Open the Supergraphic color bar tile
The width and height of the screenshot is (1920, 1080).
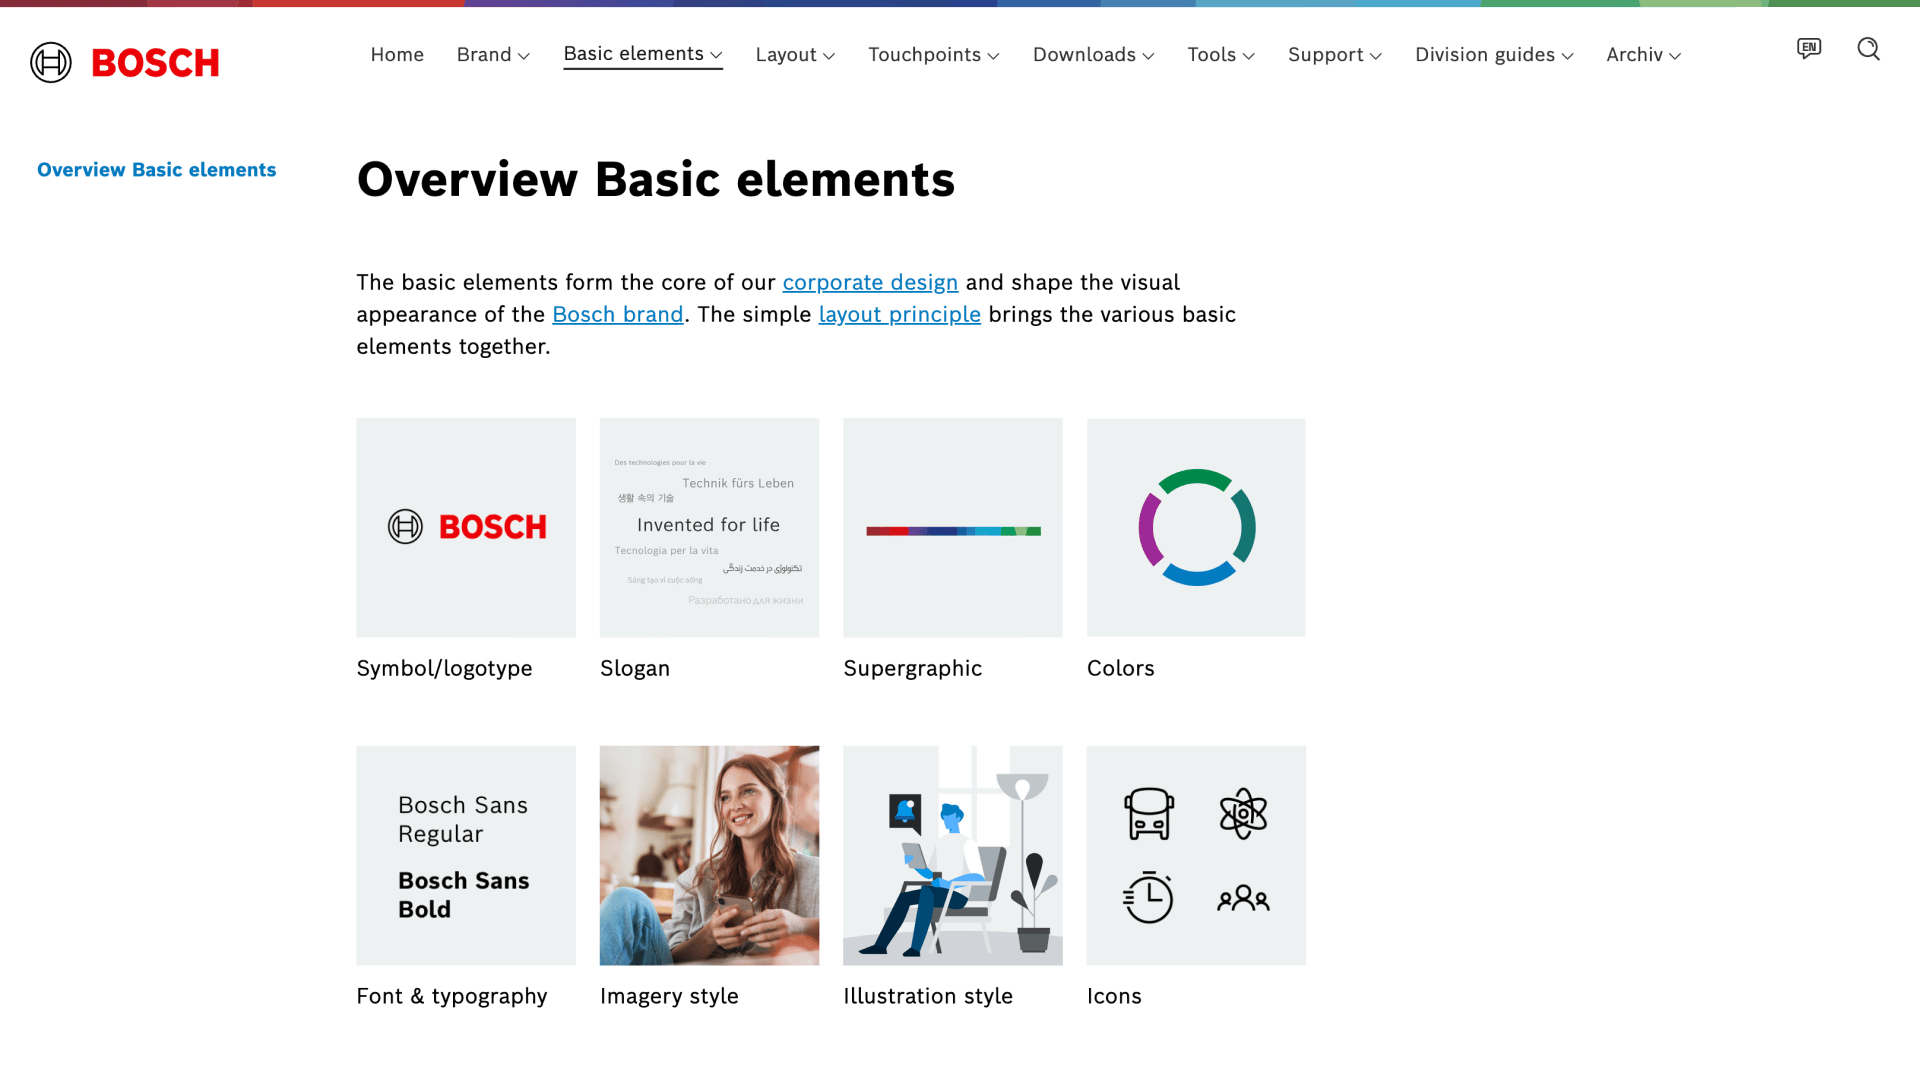tap(952, 528)
